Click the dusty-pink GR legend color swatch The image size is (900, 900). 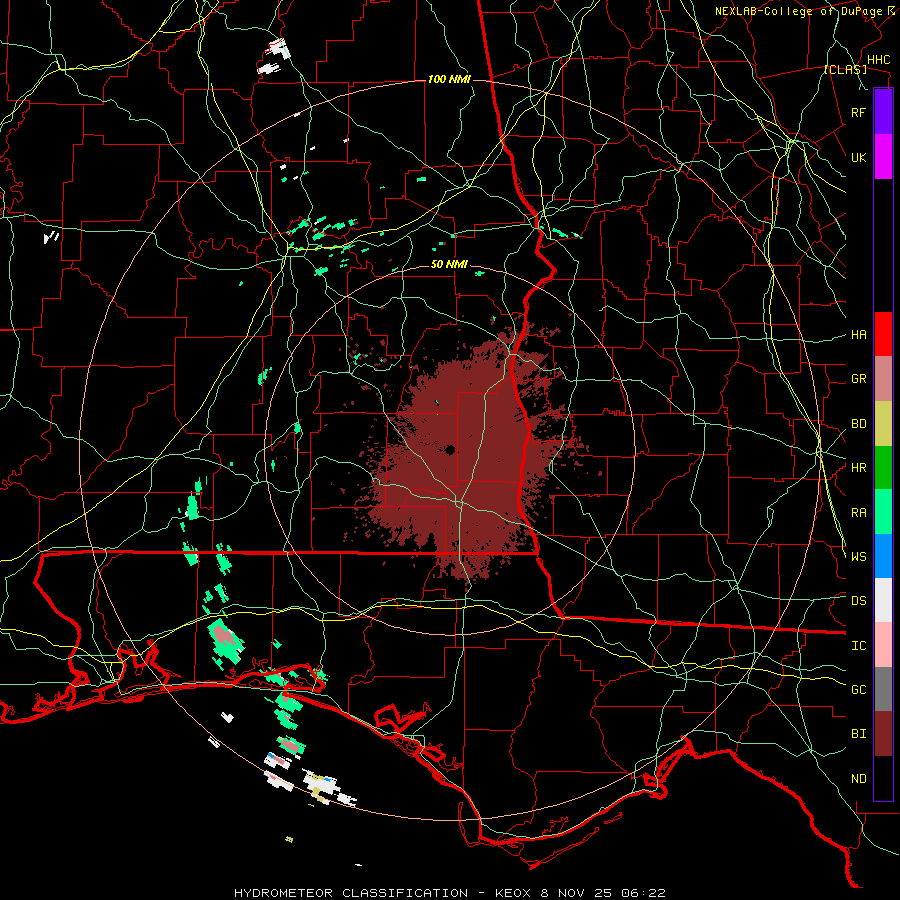coord(883,379)
